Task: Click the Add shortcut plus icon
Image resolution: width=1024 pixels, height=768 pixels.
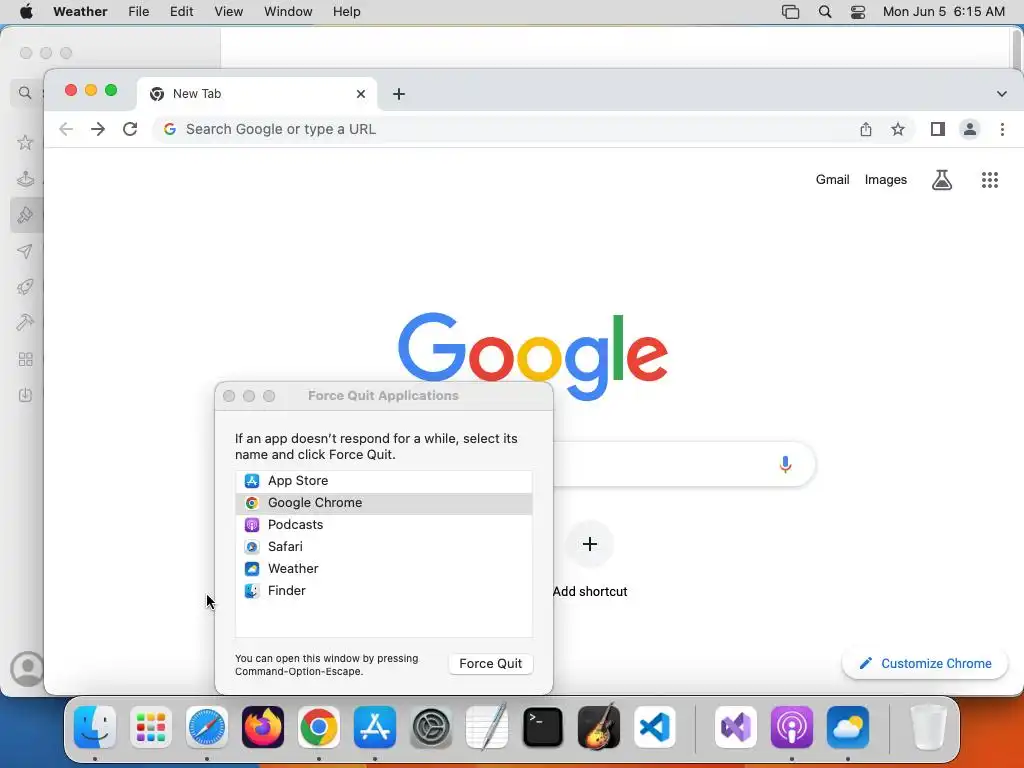Action: click(x=590, y=544)
